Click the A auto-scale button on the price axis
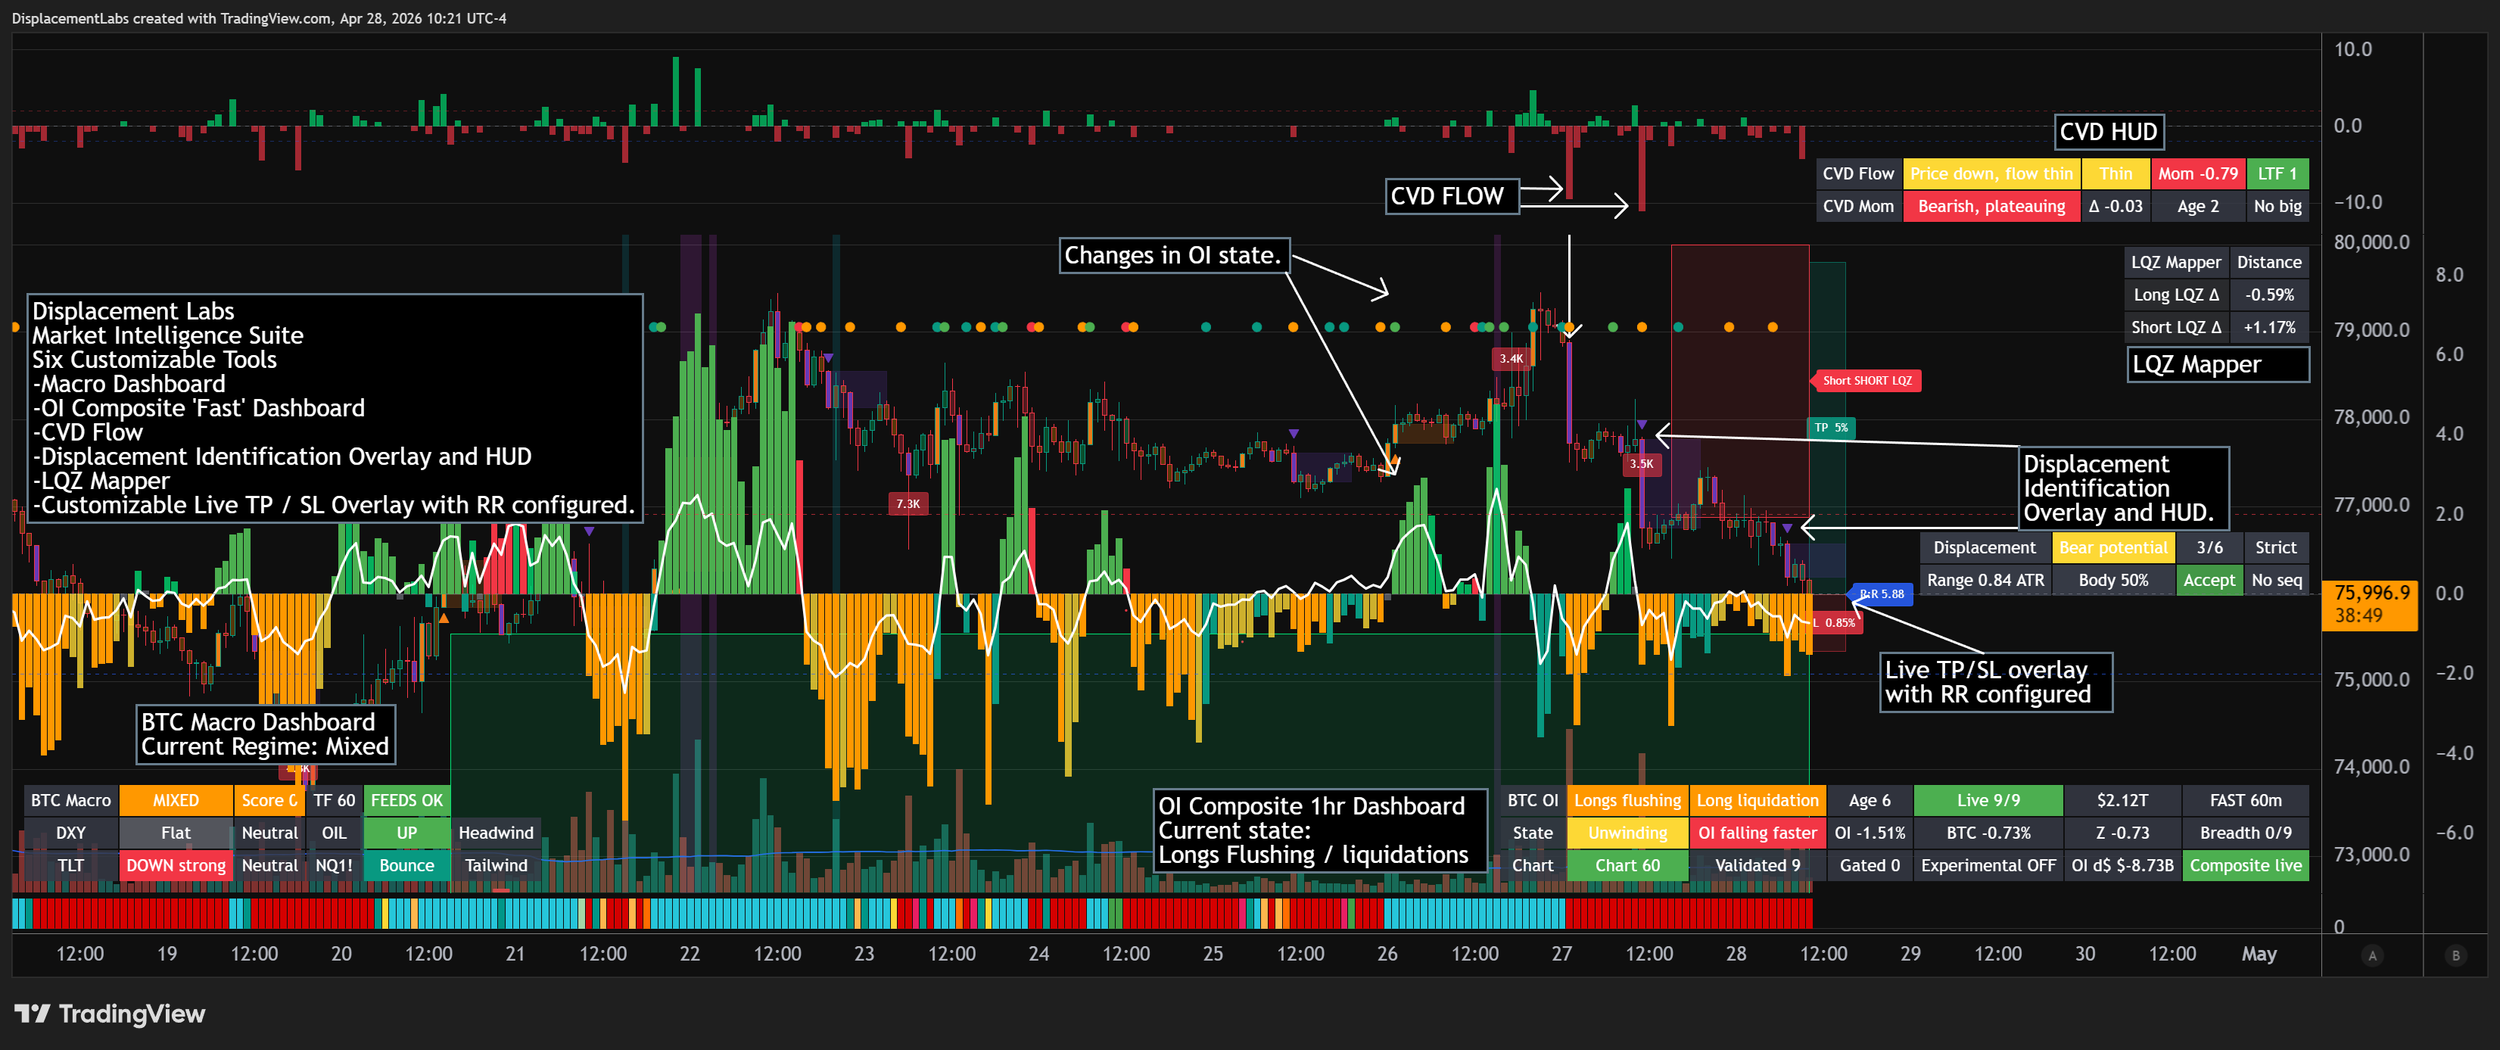 click(2372, 955)
